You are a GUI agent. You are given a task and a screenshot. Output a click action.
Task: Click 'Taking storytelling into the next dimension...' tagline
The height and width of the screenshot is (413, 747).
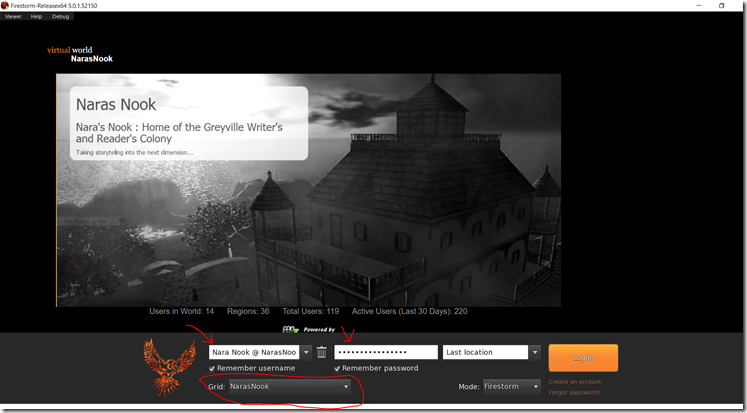click(134, 153)
